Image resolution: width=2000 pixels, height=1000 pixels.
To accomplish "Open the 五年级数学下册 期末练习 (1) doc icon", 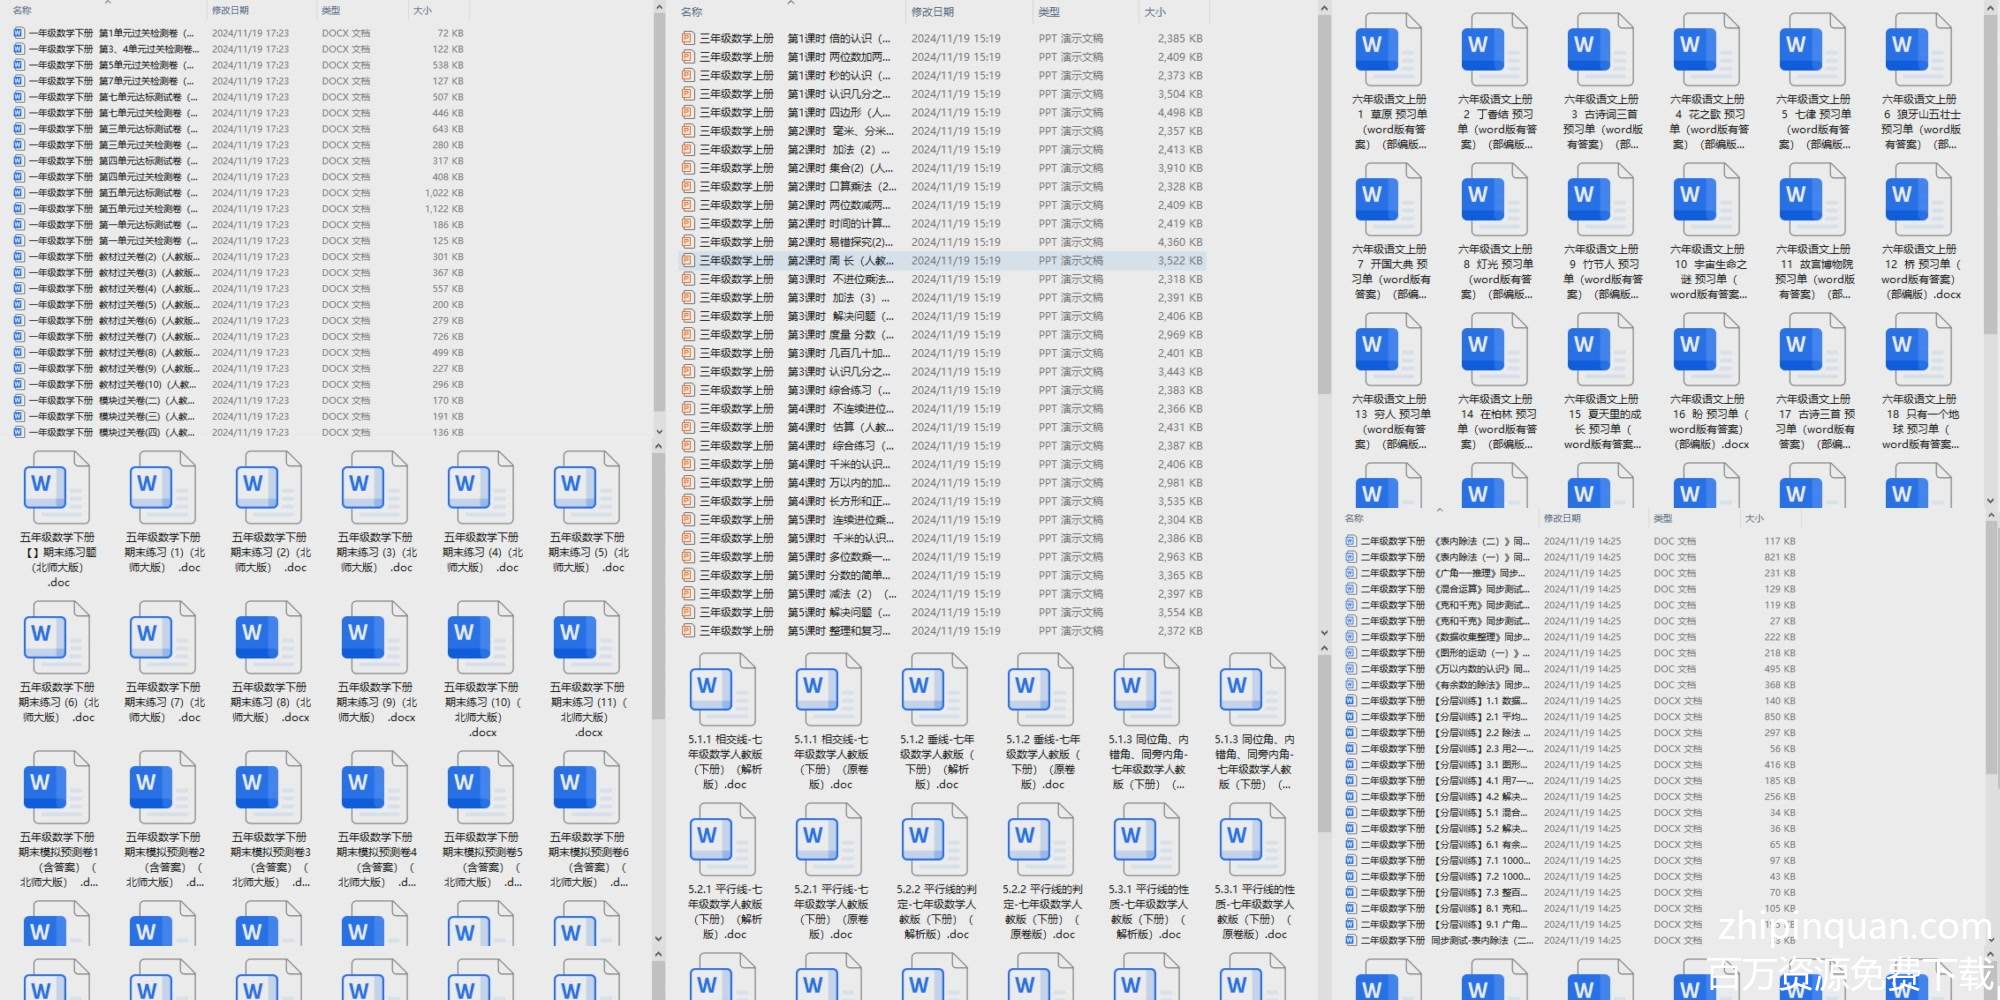I will click(163, 490).
